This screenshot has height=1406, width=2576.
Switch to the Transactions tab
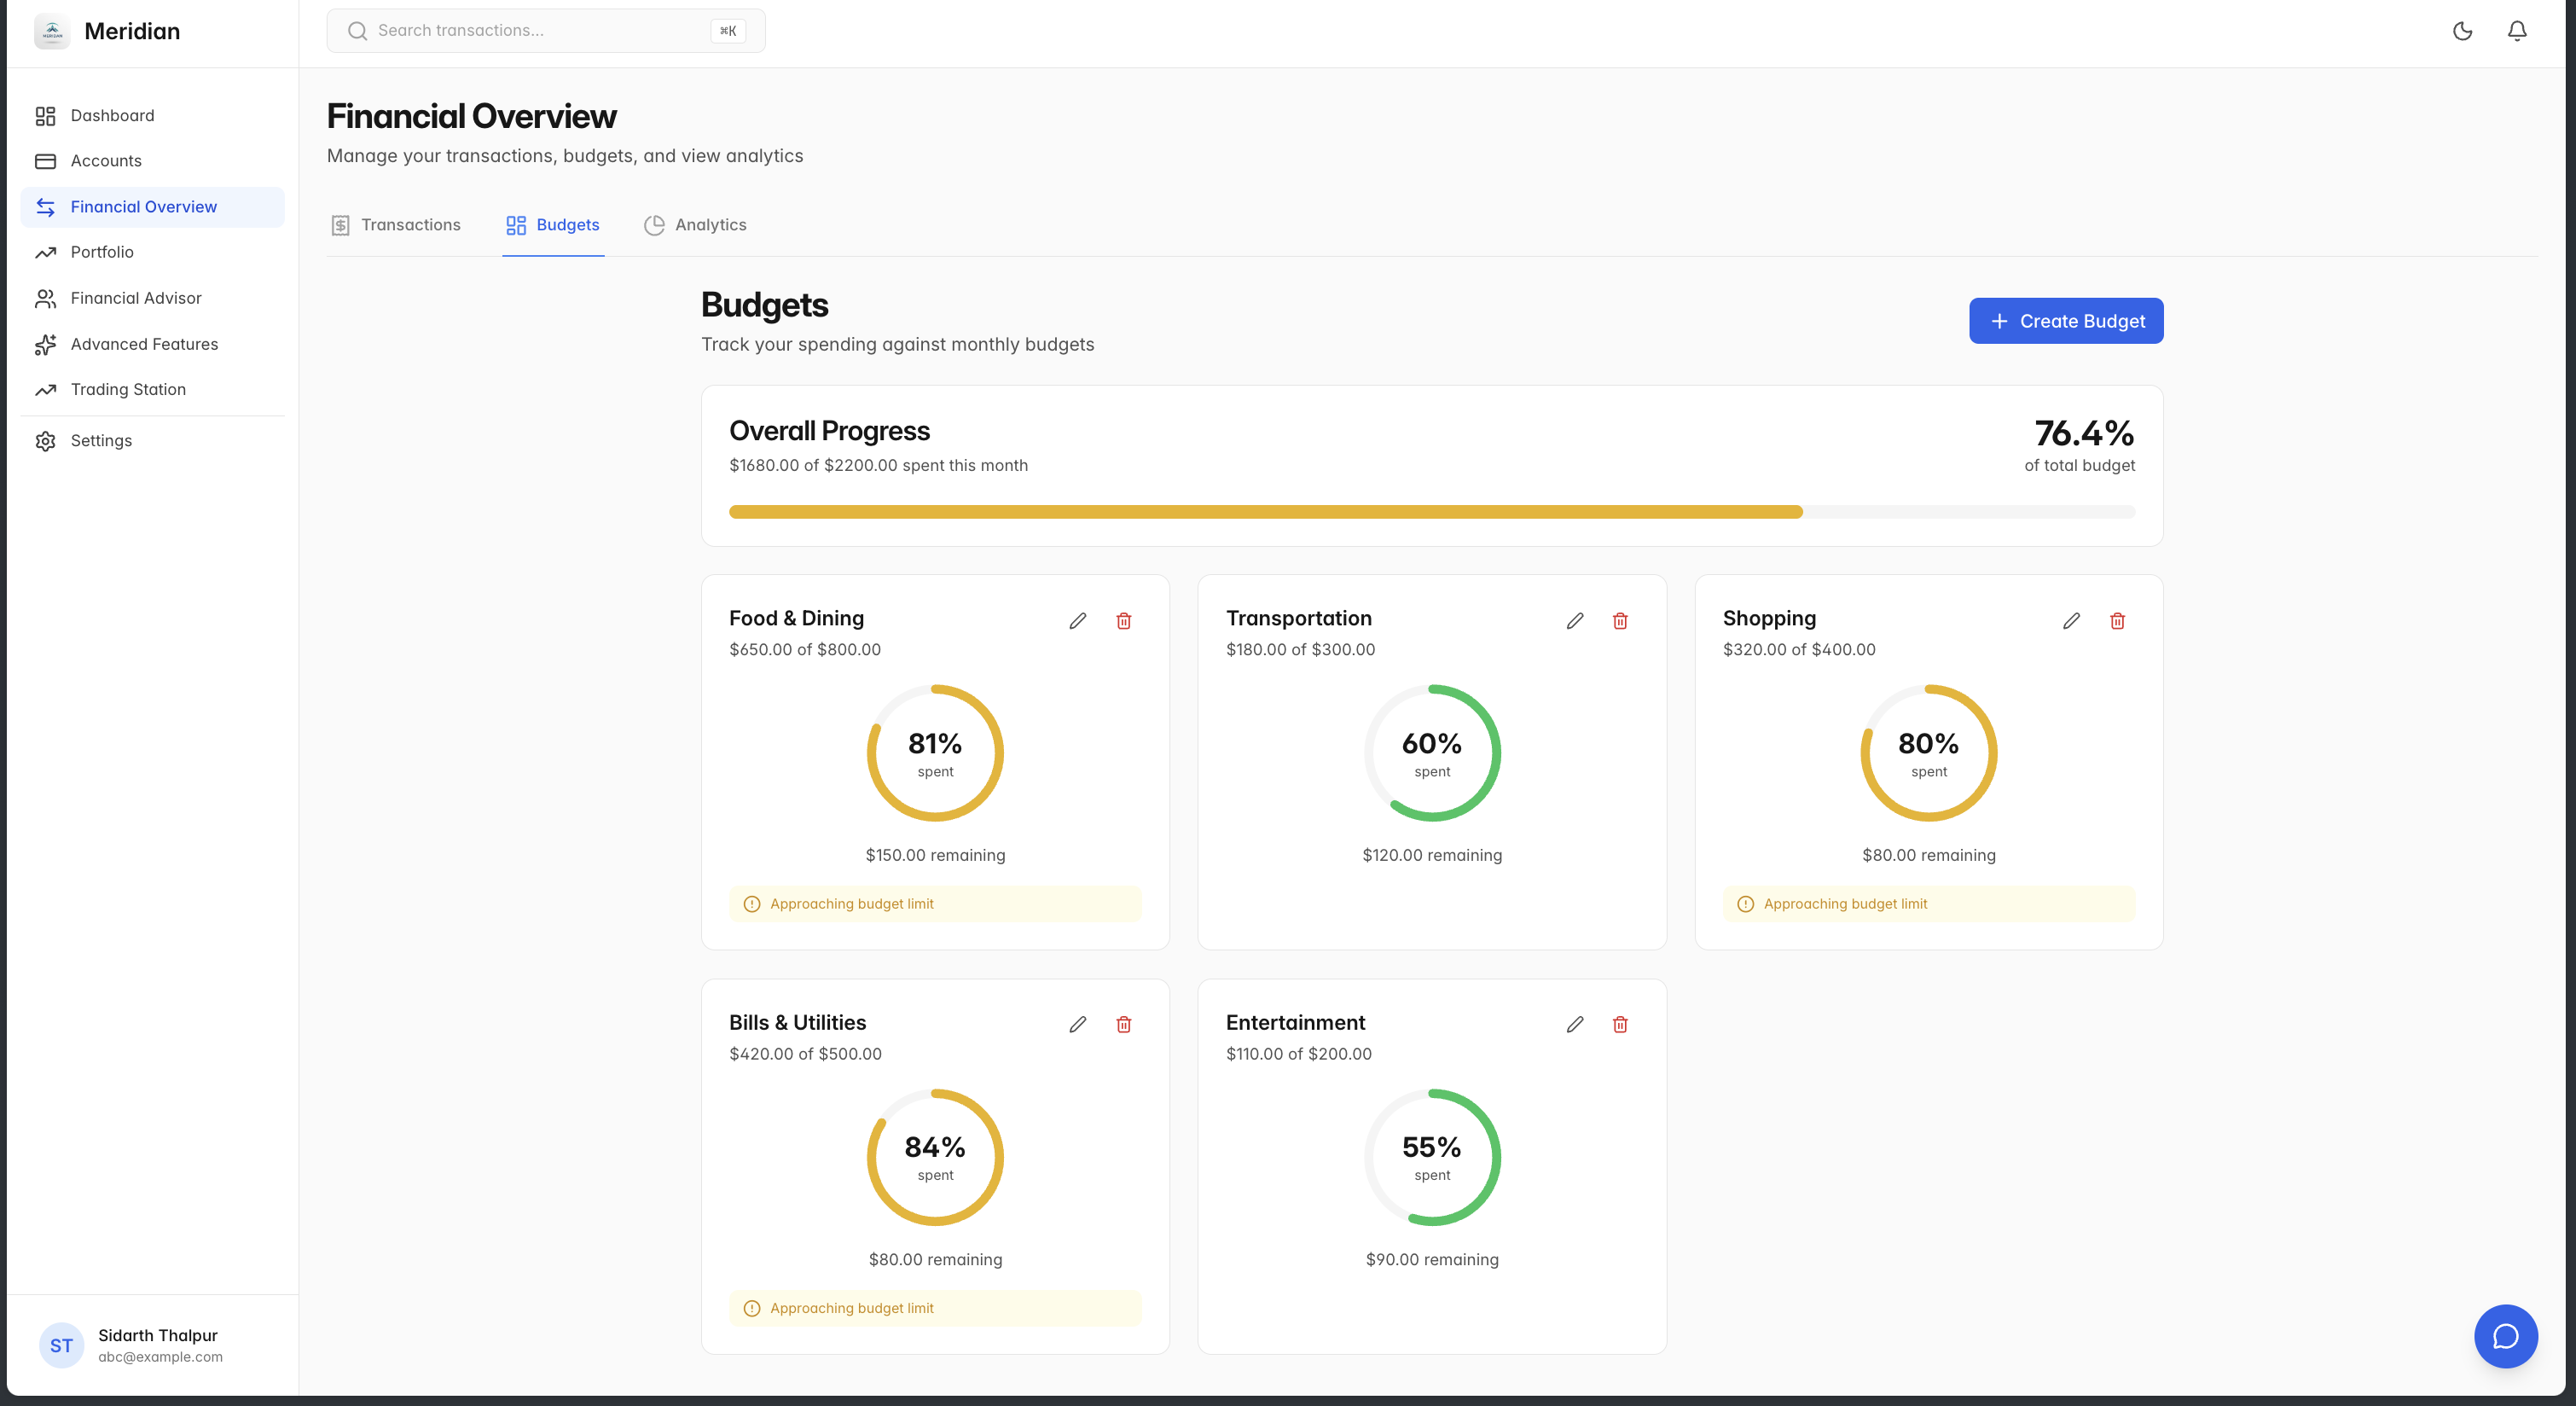(x=396, y=225)
